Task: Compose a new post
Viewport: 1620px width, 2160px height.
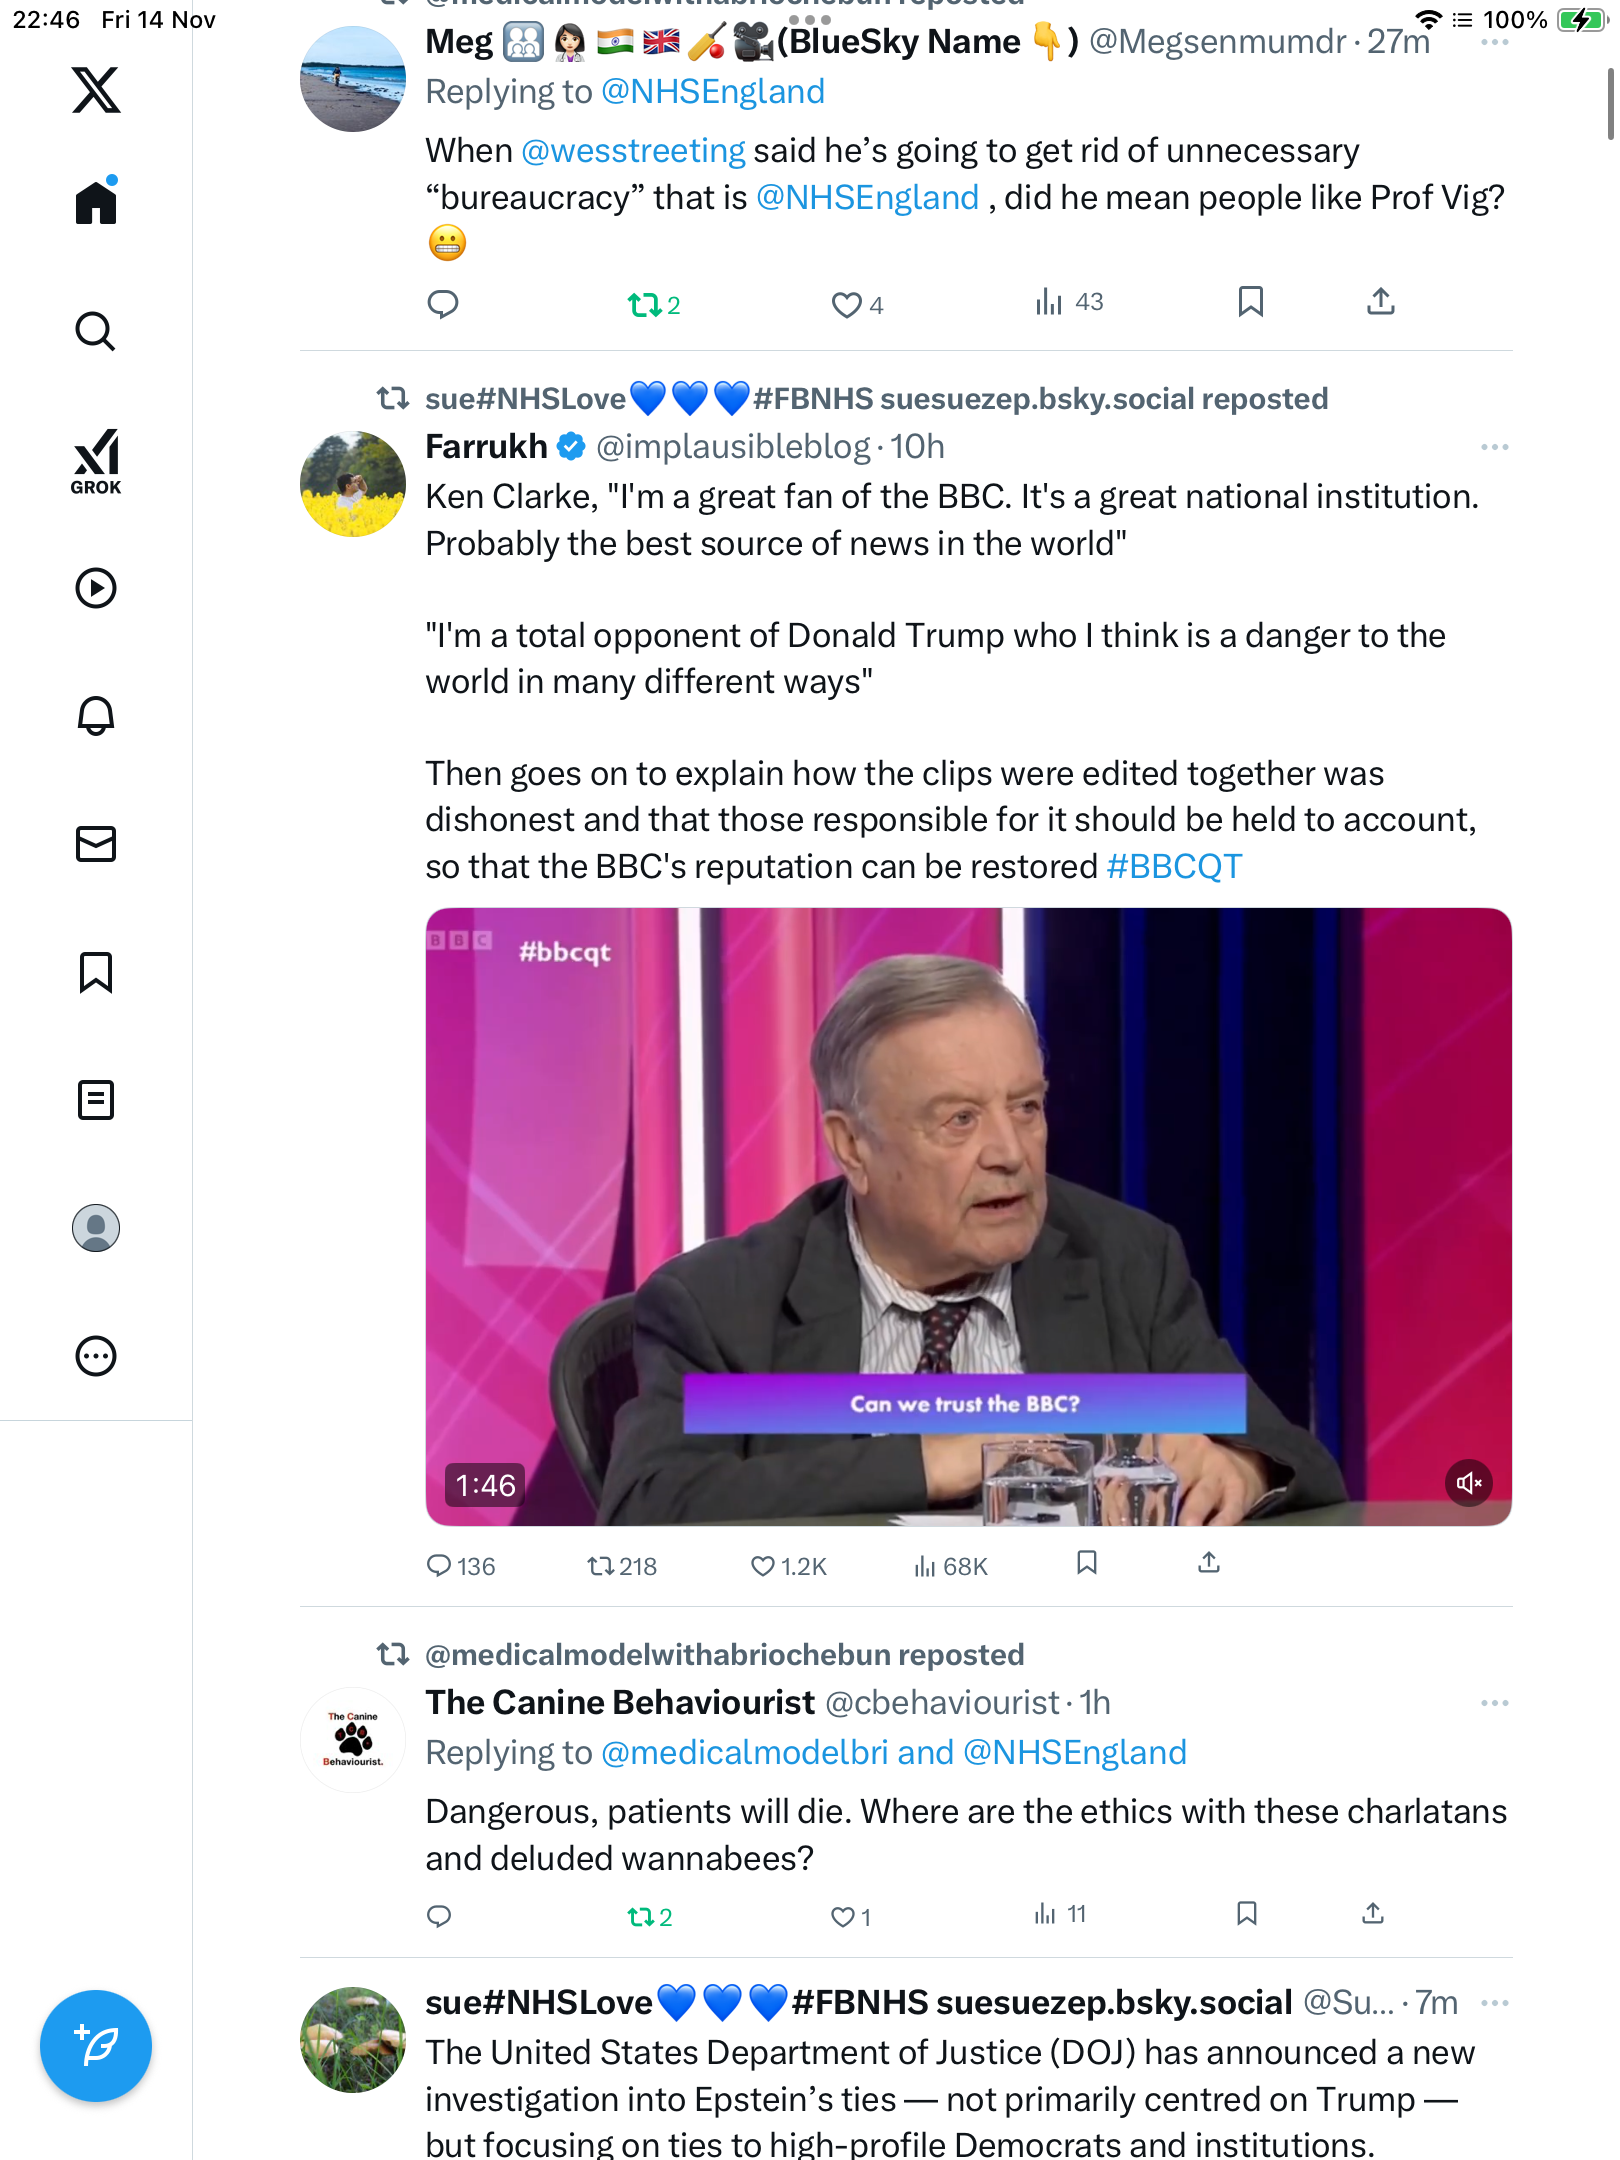Action: (x=96, y=2046)
